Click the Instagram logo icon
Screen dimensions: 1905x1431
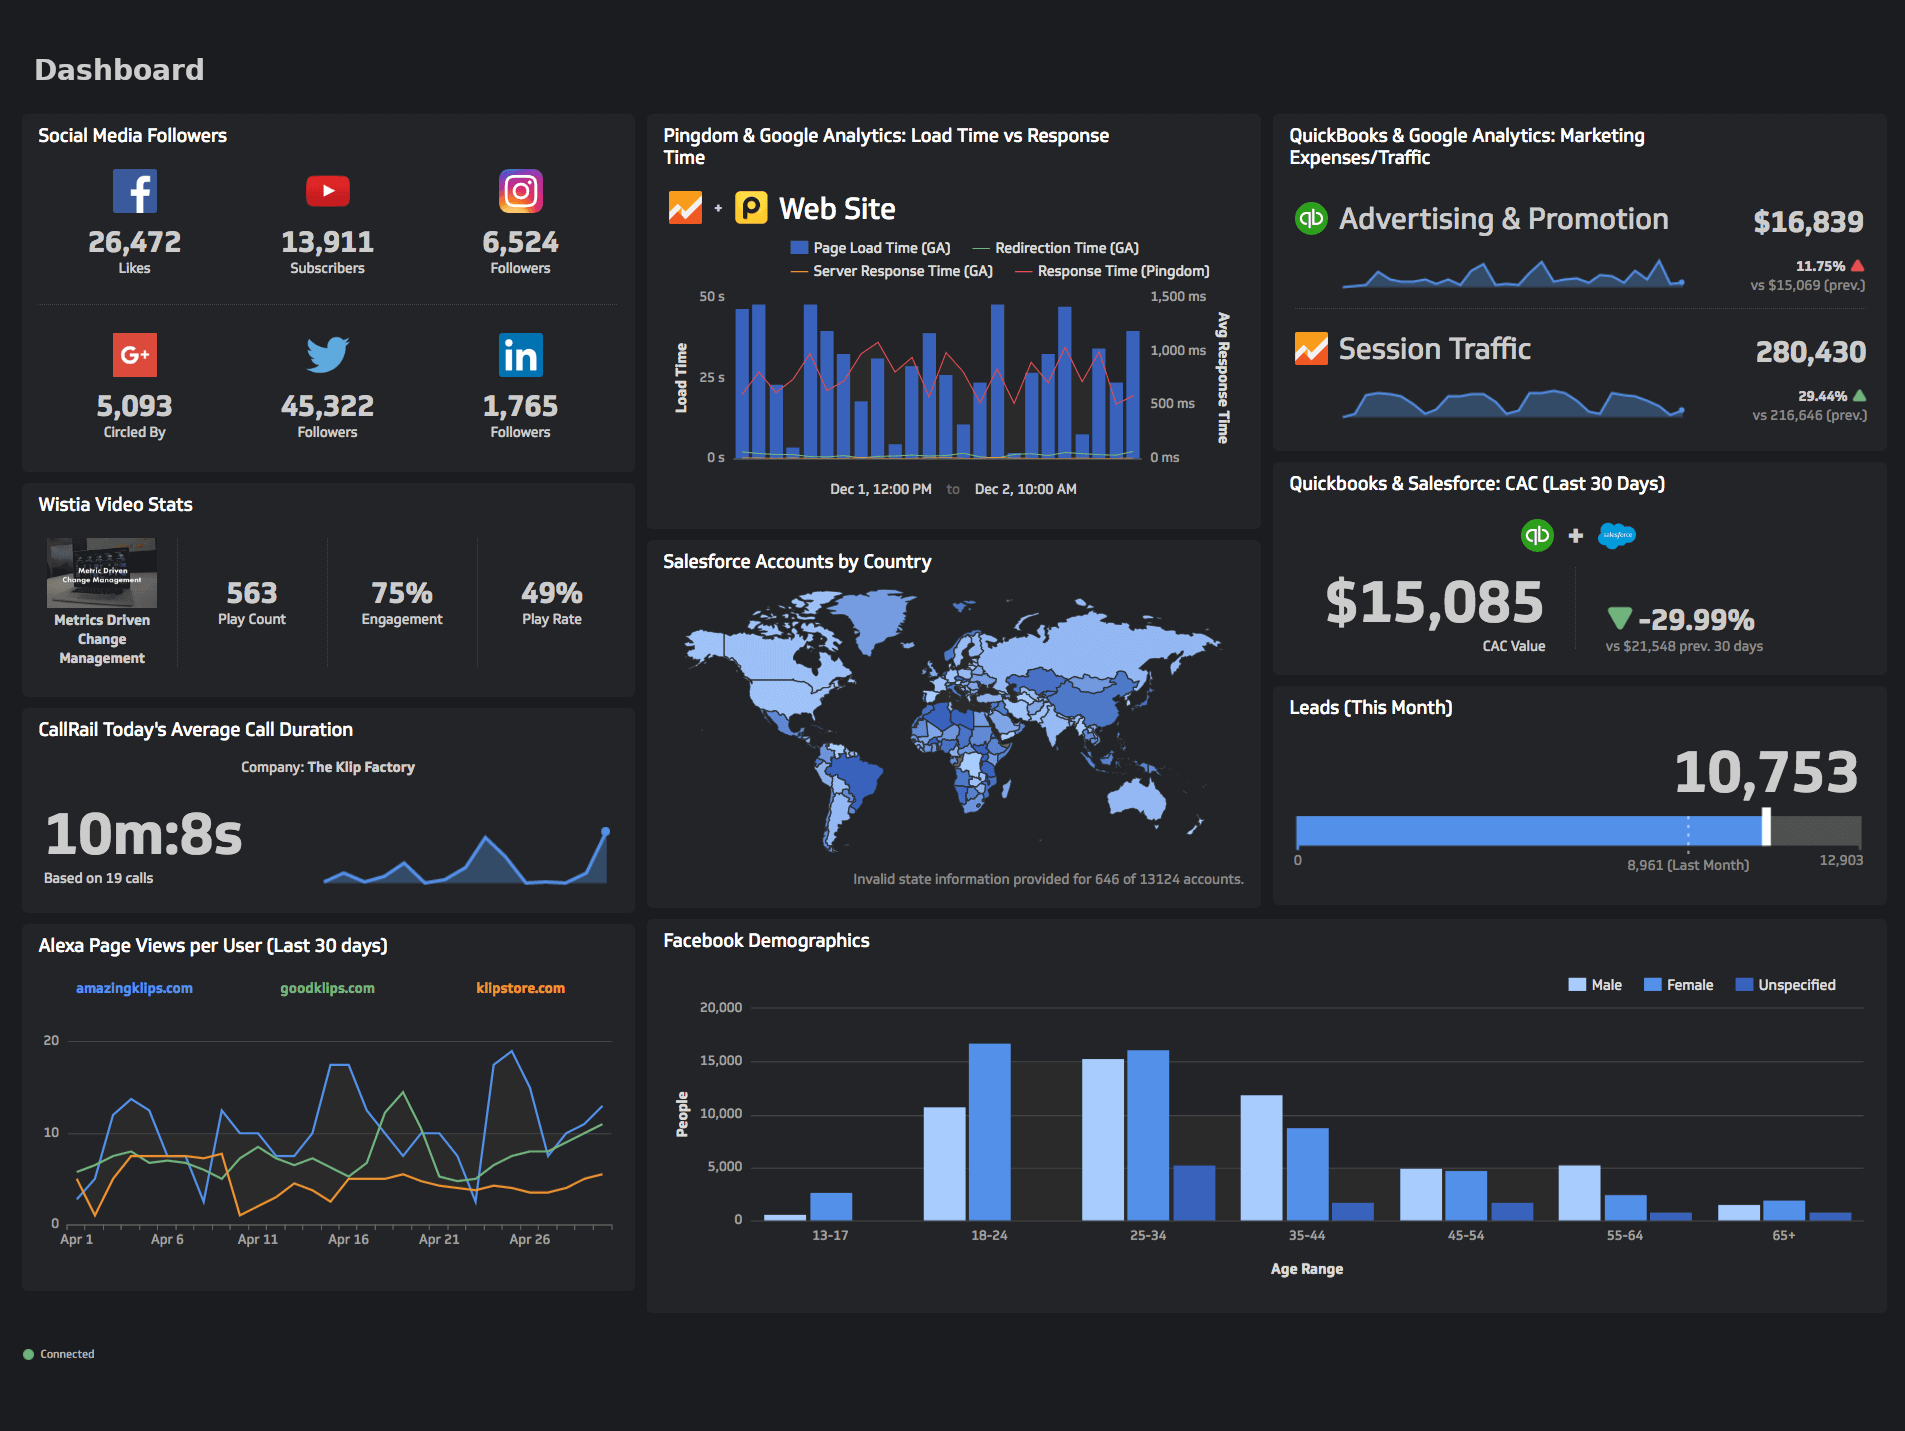pyautogui.click(x=521, y=191)
